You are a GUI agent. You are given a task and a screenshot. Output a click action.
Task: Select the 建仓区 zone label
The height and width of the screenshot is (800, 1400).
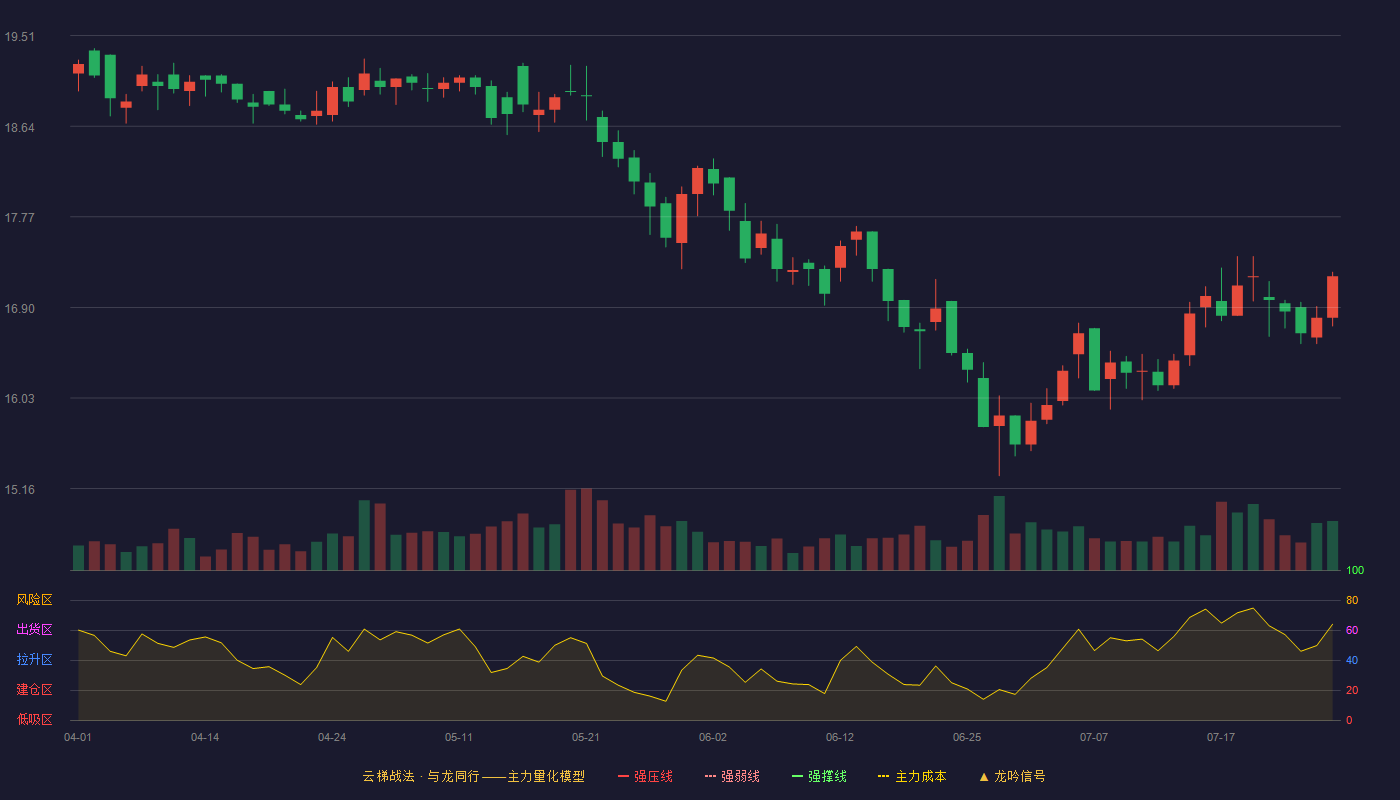click(34, 690)
